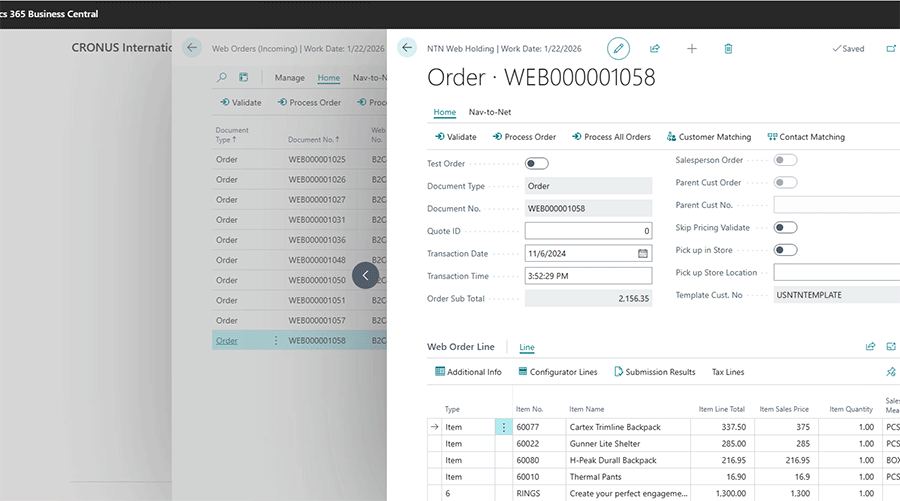The height and width of the screenshot is (501, 900).
Task: Click the Item Line Total column header
Action: click(x=721, y=409)
